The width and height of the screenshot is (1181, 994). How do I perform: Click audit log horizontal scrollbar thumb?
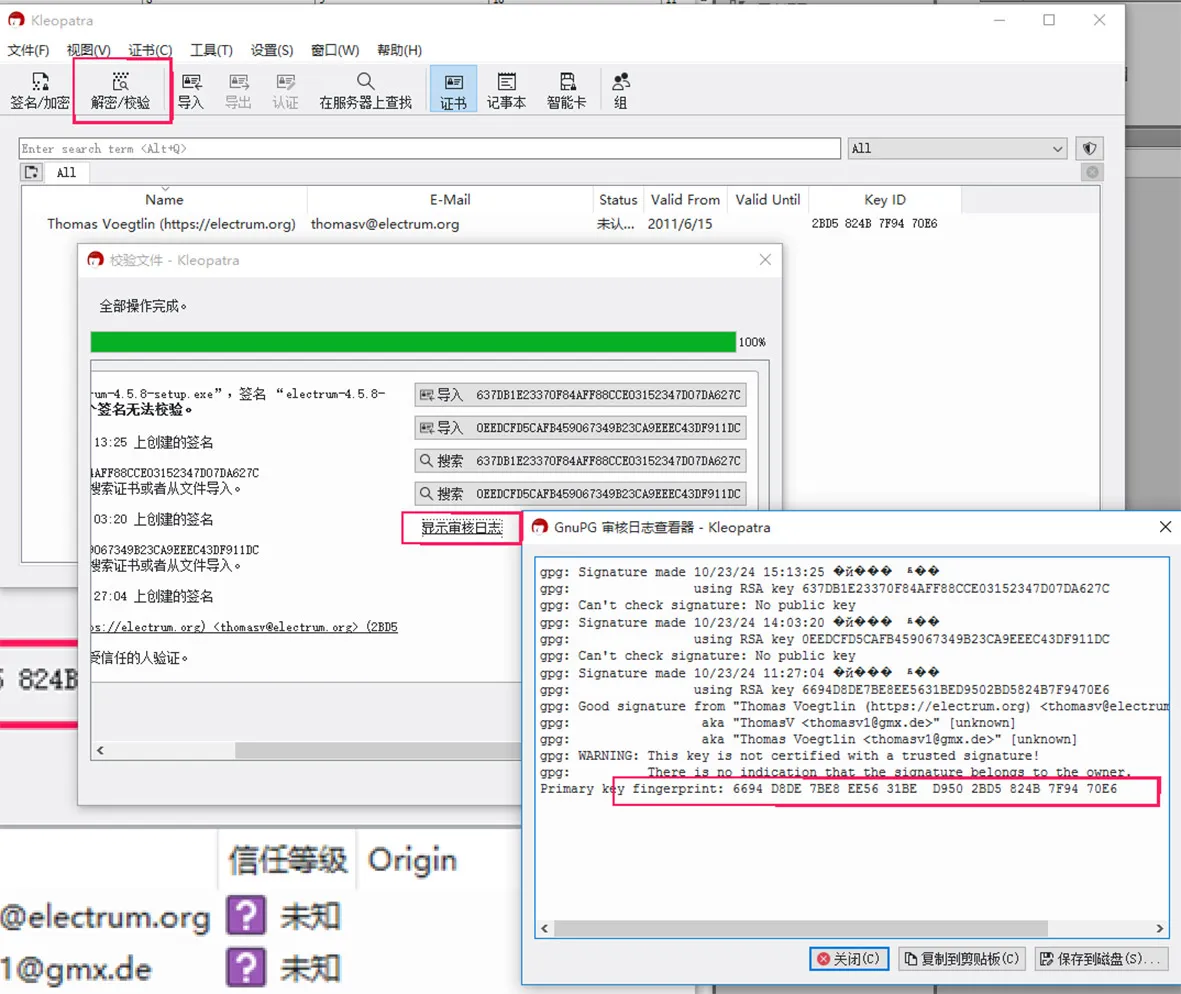point(801,928)
